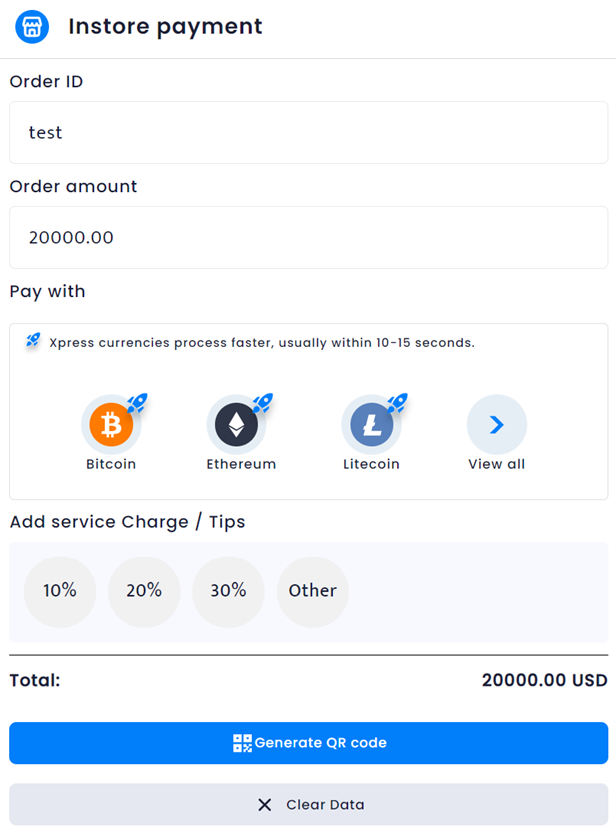Choose the Other tip amount option
616x840 pixels.
[x=313, y=592]
